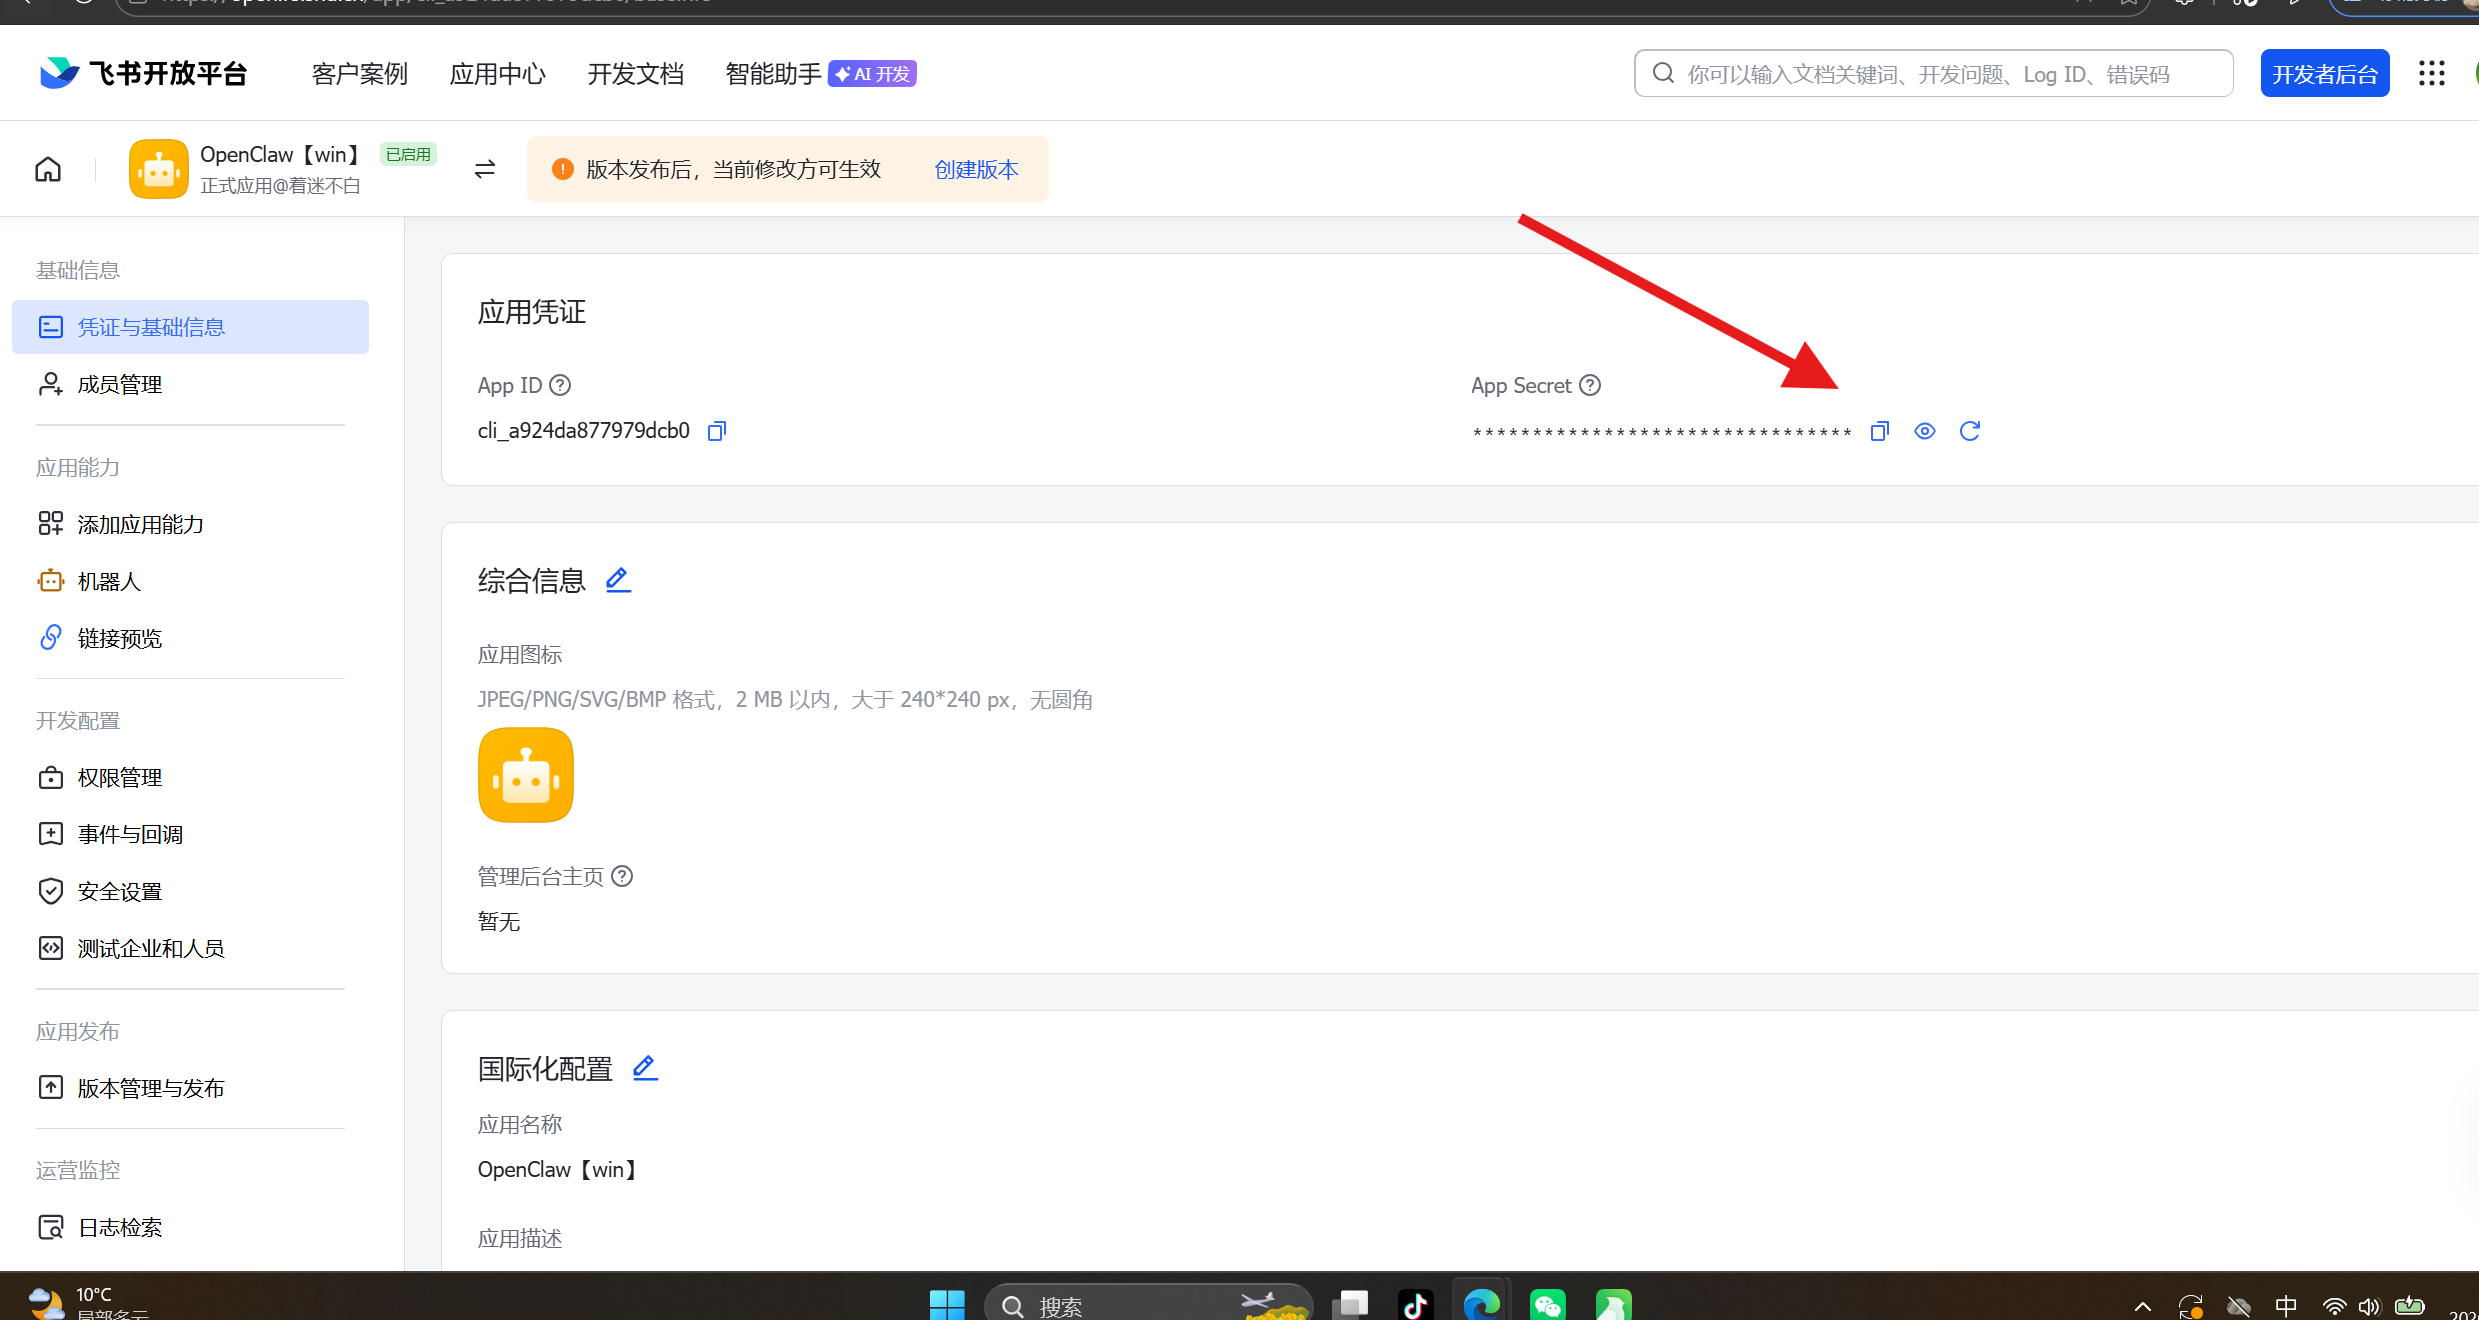Open the app grid launcher icon
The width and height of the screenshot is (2479, 1320).
pos(2431,73)
